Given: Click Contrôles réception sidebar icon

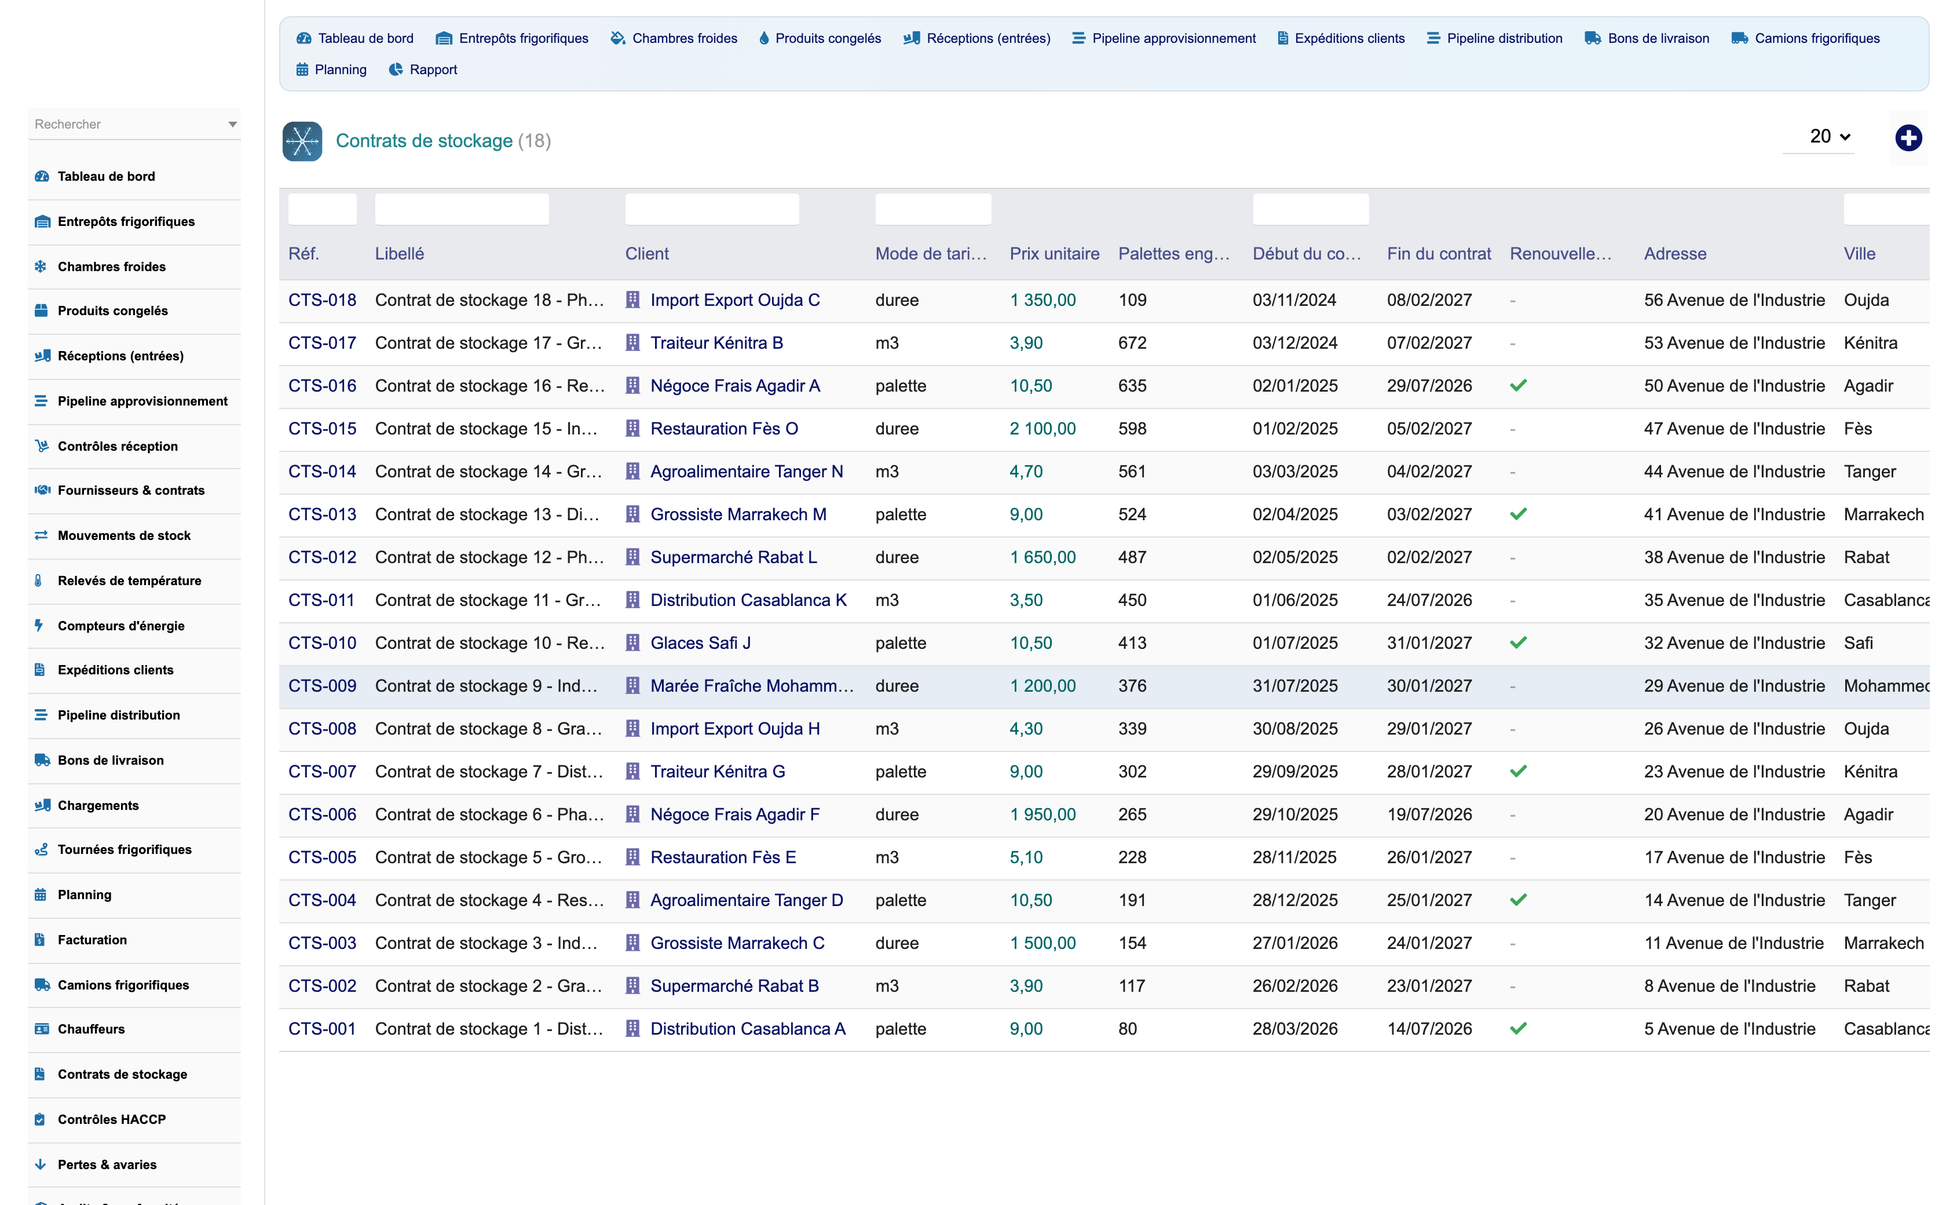Looking at the screenshot, I should click(x=41, y=446).
